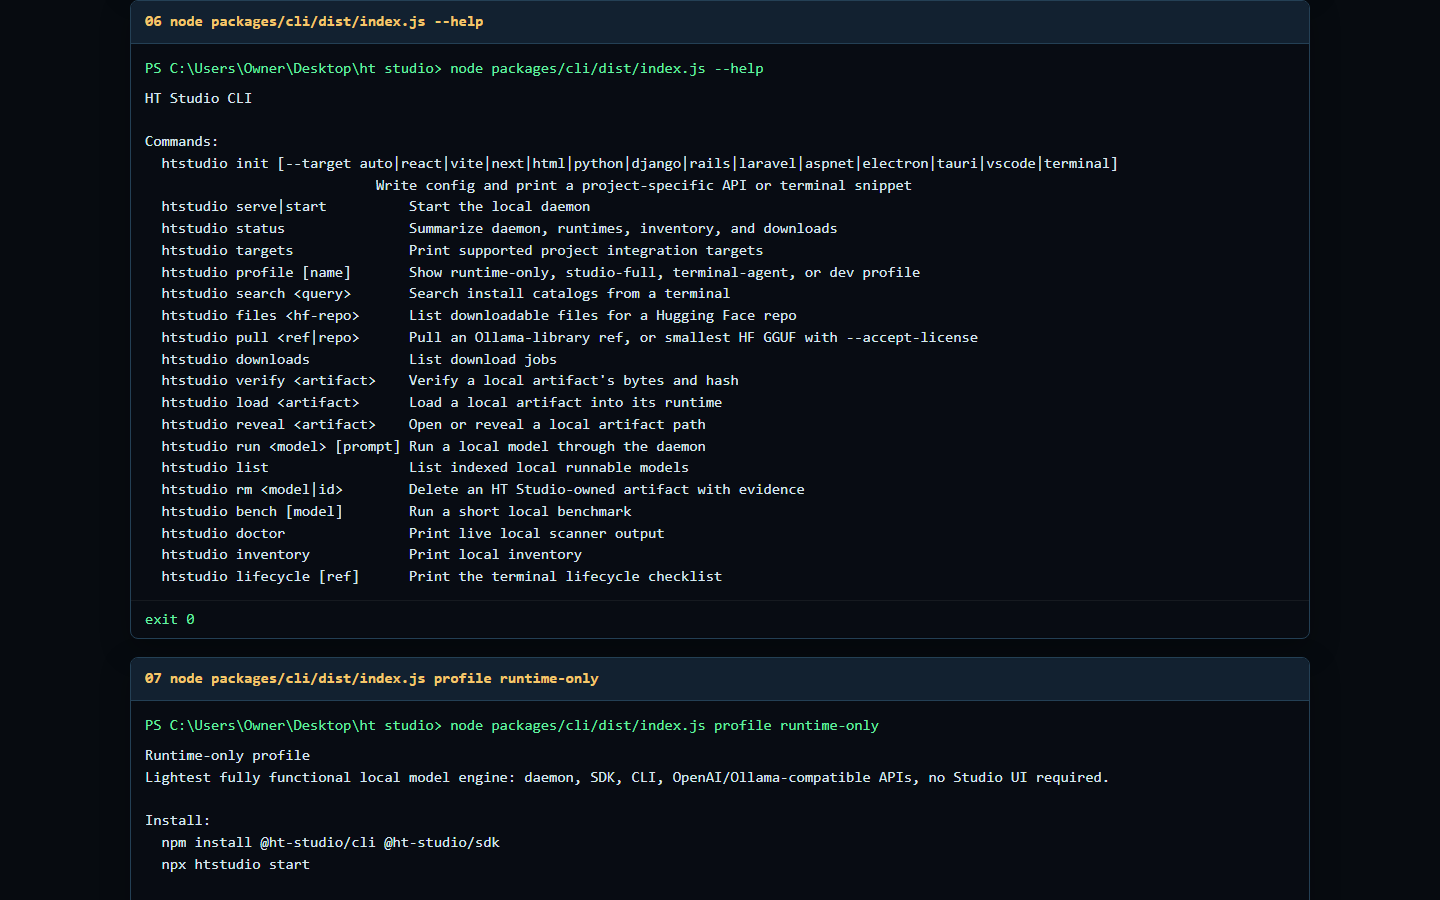The height and width of the screenshot is (900, 1440).
Task: Click the 'Install:' line
Action: (177, 820)
